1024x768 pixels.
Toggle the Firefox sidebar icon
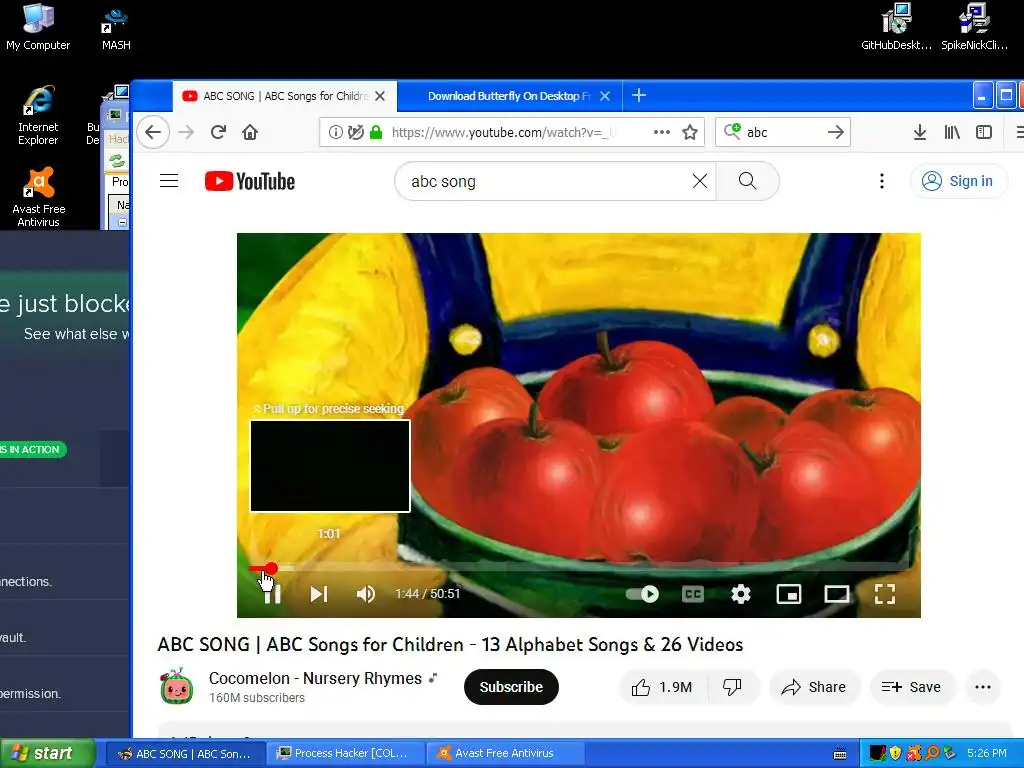[984, 133]
